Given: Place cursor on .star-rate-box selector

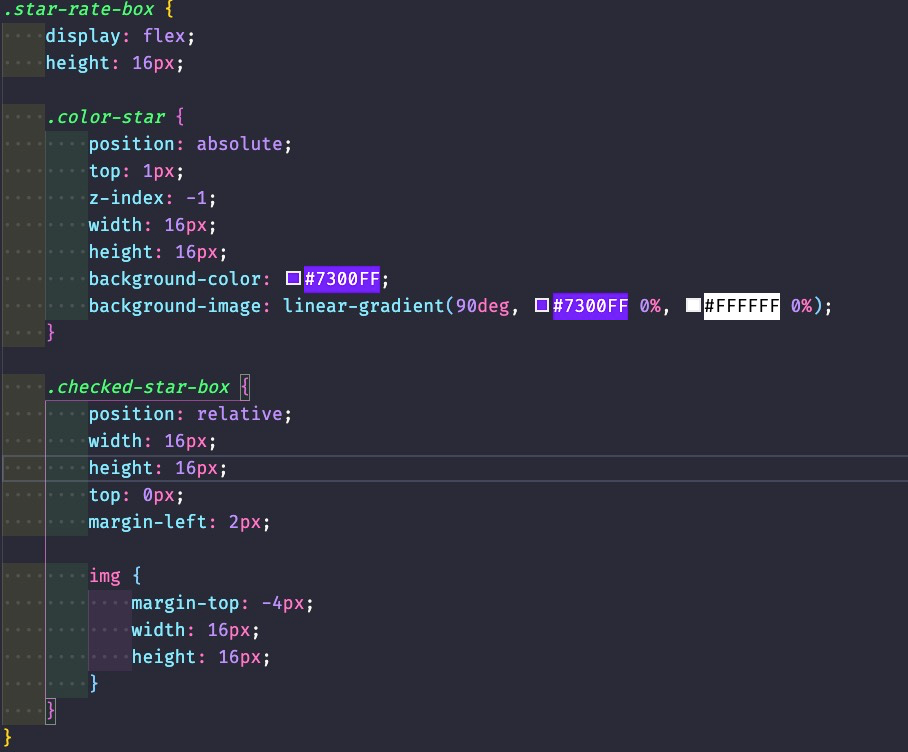Looking at the screenshot, I should tap(79, 9).
